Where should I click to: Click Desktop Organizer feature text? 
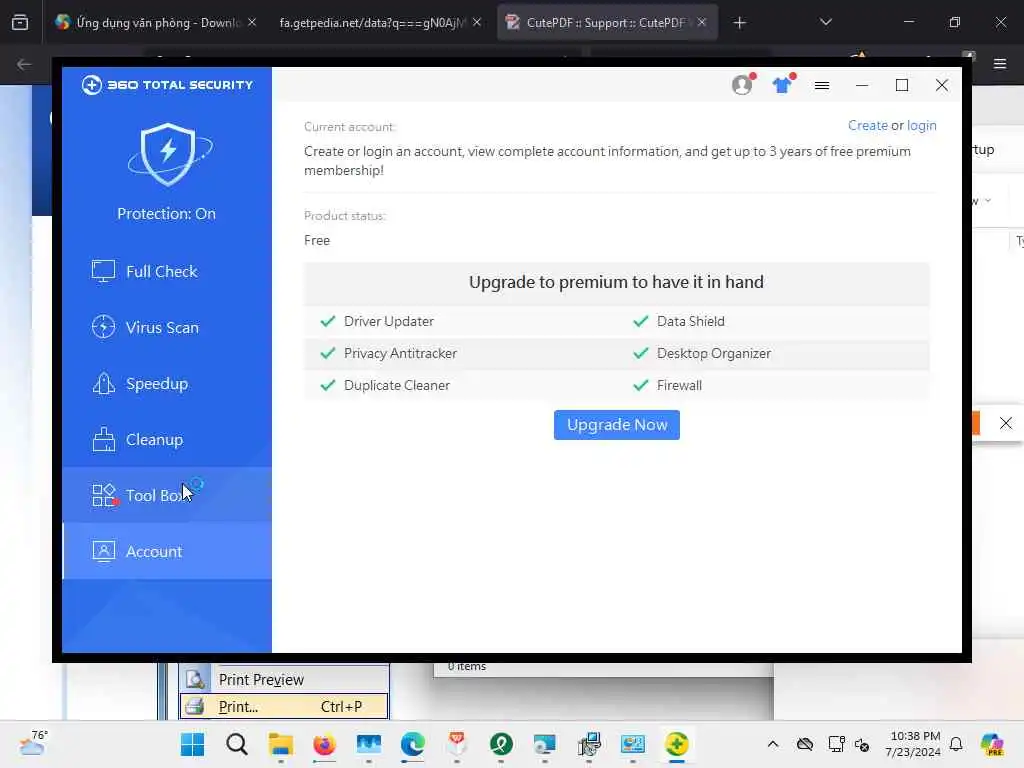click(714, 353)
